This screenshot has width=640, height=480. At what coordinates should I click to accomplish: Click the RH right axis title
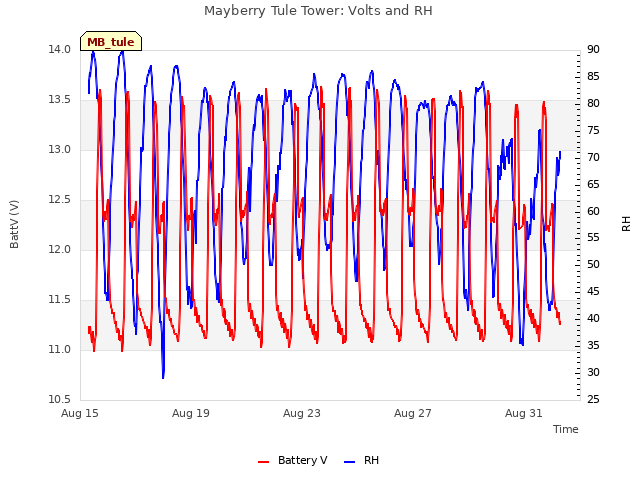coord(626,224)
